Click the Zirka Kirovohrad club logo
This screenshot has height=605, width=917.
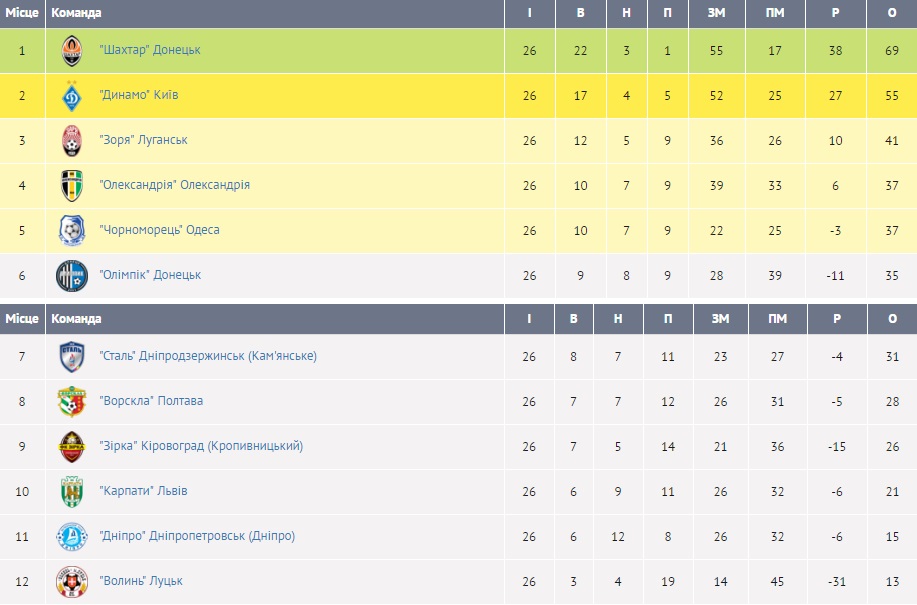click(71, 446)
